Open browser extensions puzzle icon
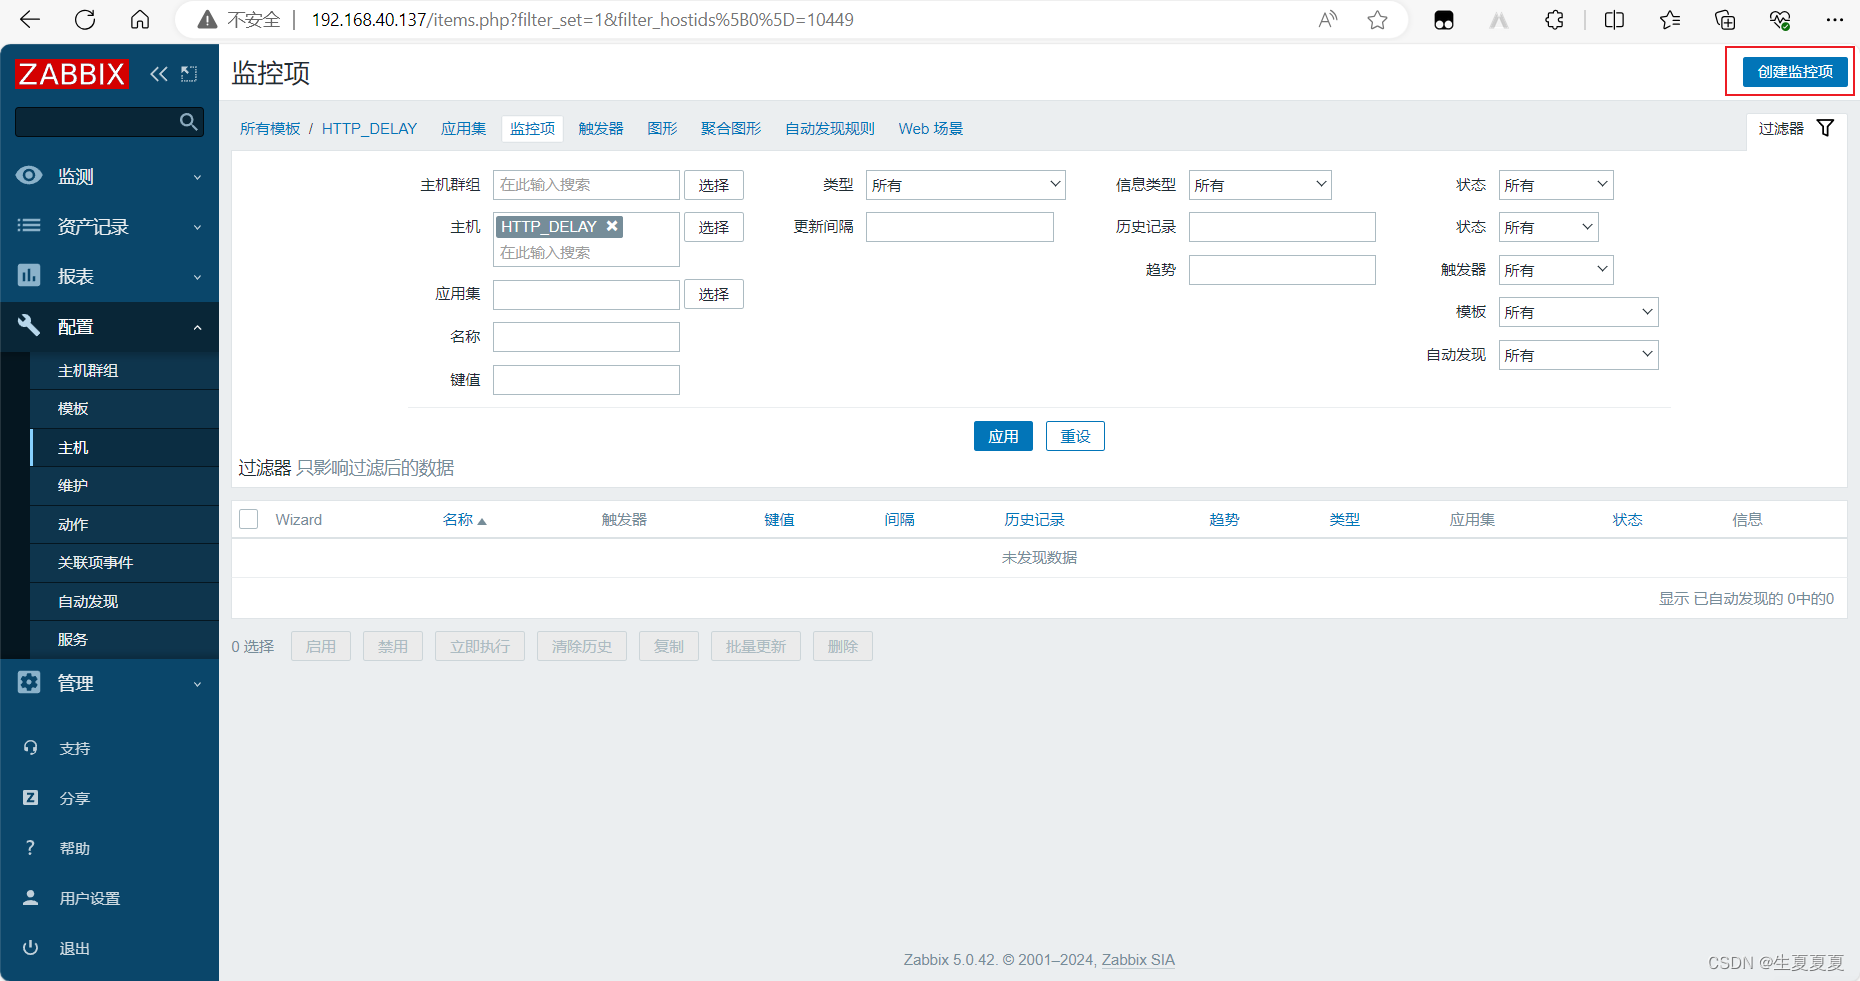 [1554, 20]
